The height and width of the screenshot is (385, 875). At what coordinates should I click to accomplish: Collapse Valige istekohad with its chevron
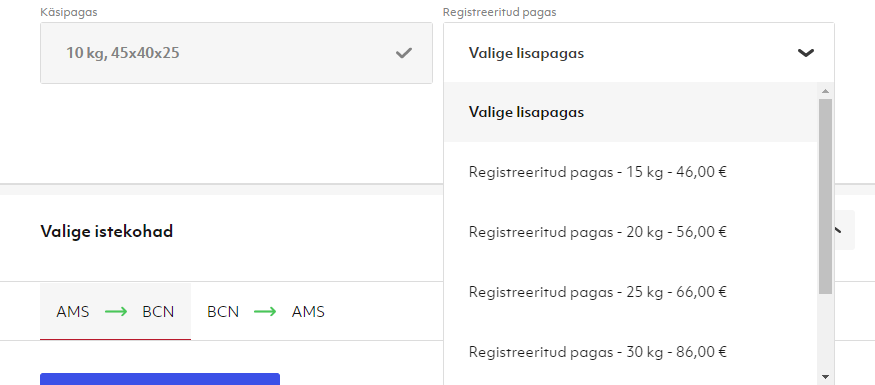tap(837, 230)
